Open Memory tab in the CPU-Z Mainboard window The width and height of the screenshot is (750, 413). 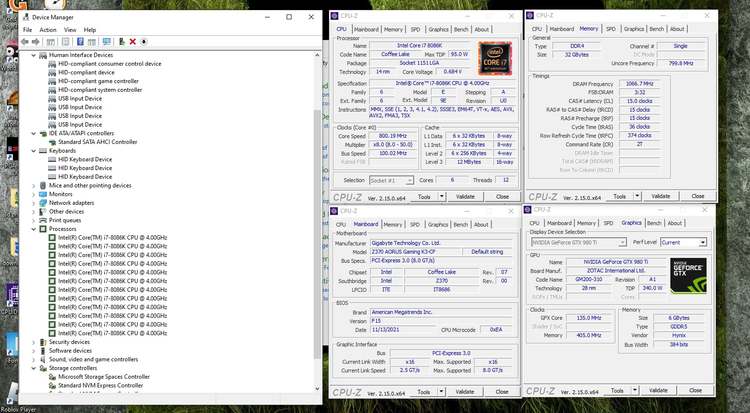point(393,224)
